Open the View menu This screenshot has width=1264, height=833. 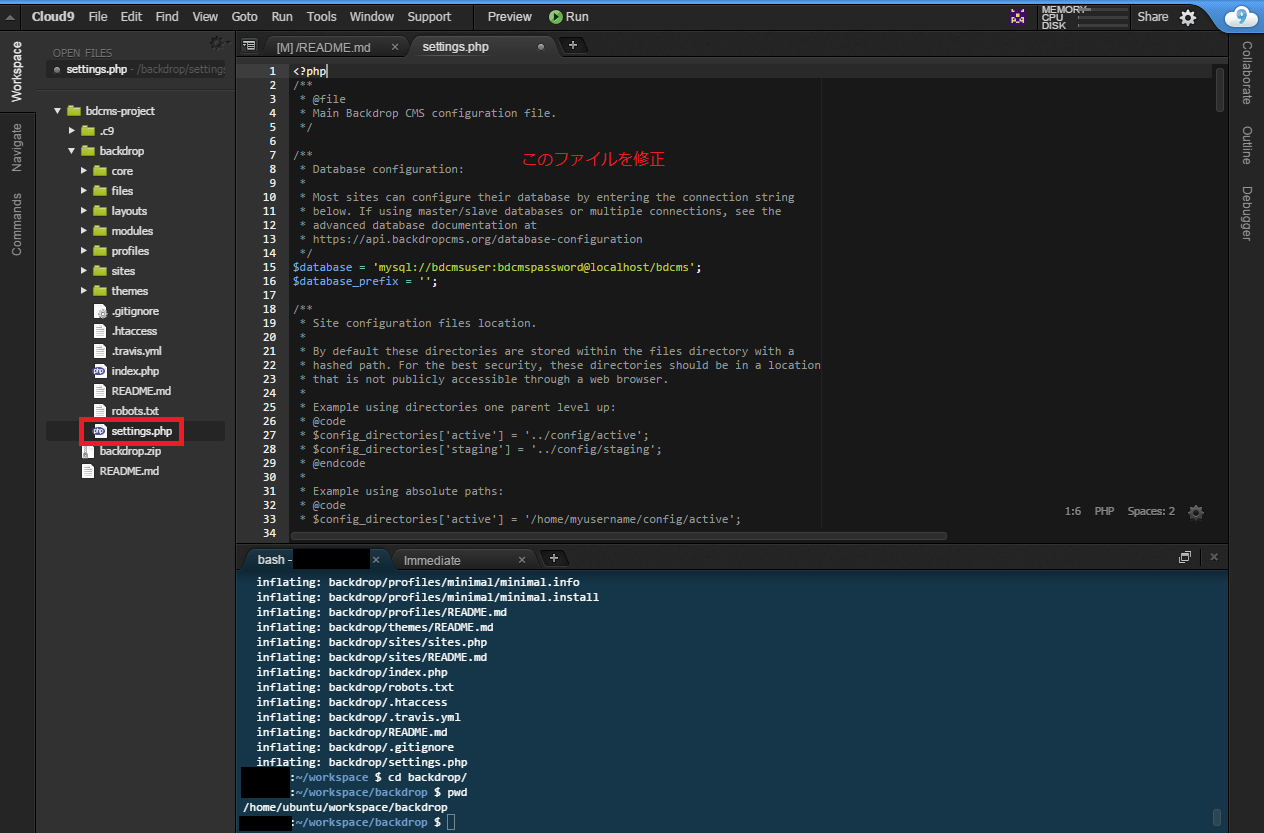click(x=205, y=17)
